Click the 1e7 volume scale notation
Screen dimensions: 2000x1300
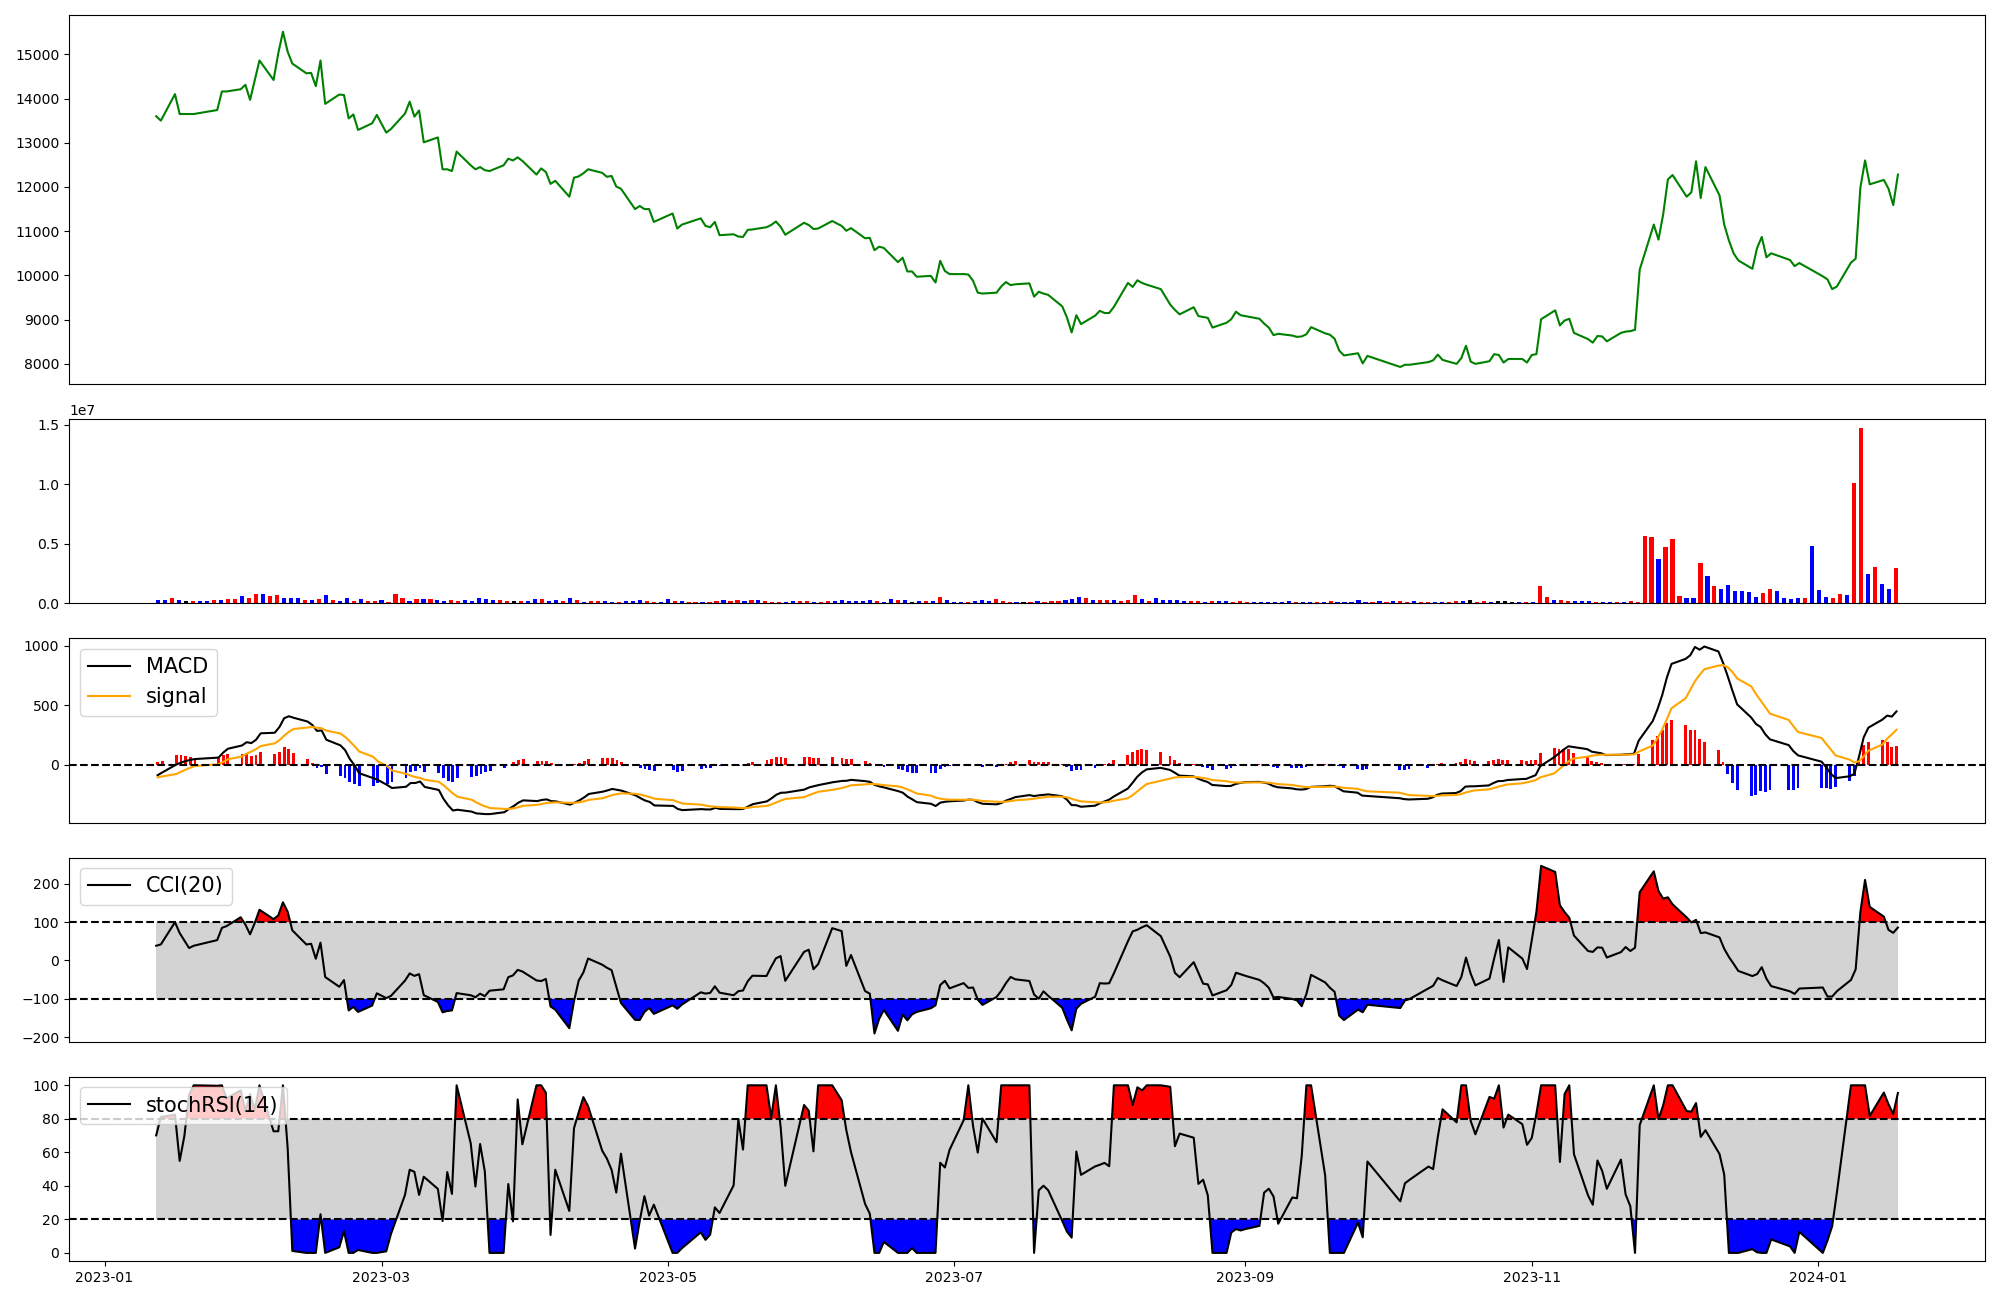pyautogui.click(x=82, y=410)
